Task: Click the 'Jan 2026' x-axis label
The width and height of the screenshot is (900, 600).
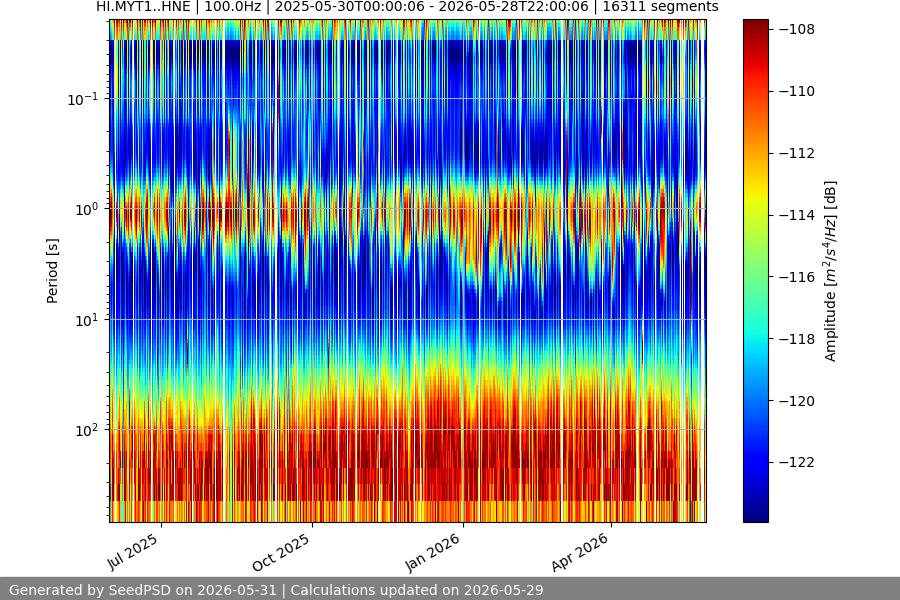Action: pyautogui.click(x=433, y=552)
